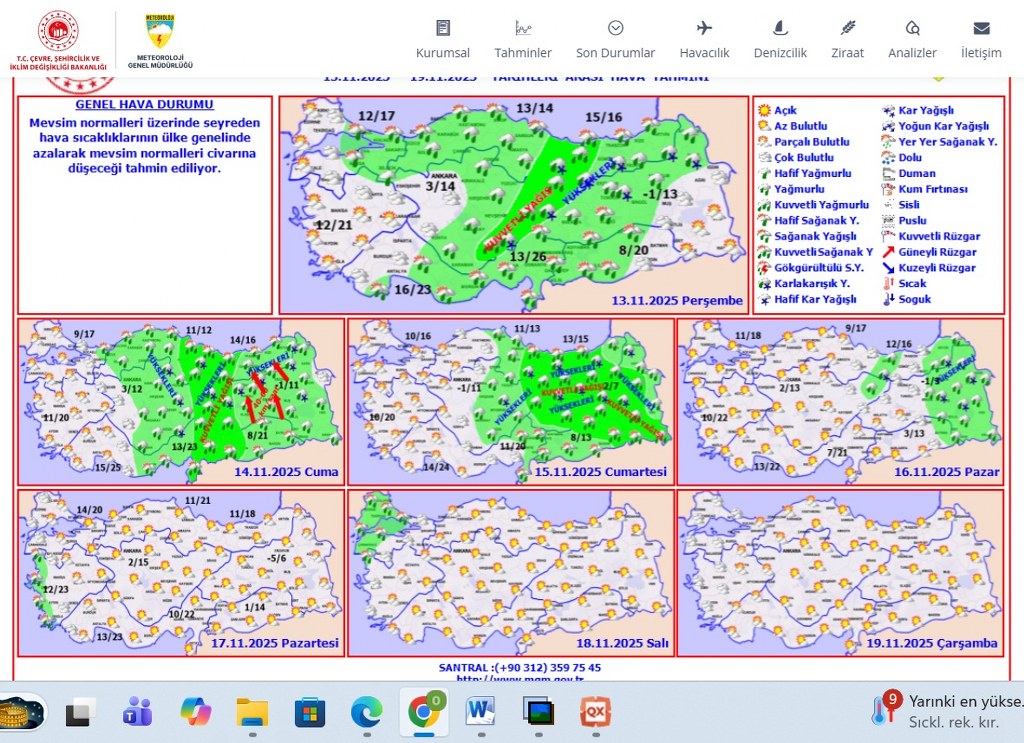The image size is (1024, 743).
Task: Open the Tahminler forecasts menu
Action: tap(523, 40)
